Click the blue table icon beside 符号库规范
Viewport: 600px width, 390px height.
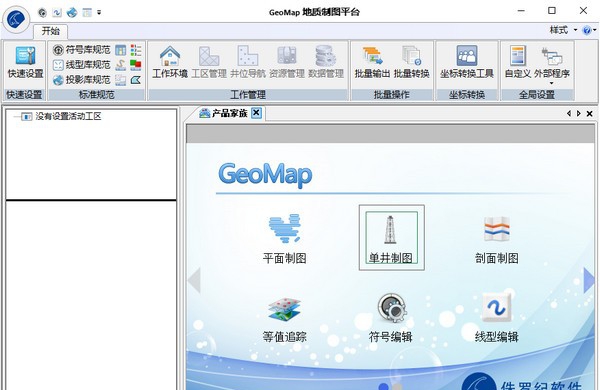coord(121,50)
